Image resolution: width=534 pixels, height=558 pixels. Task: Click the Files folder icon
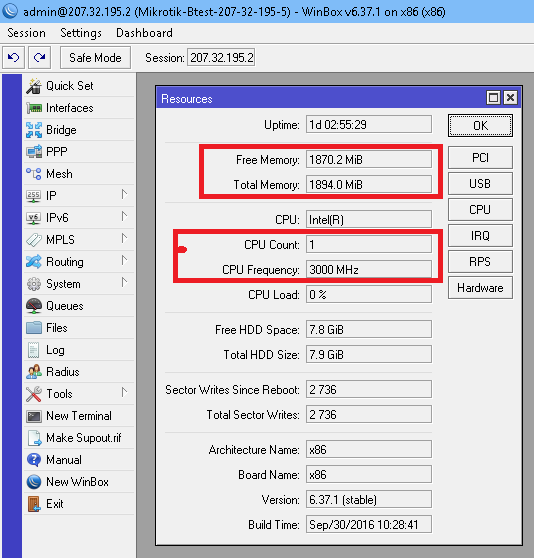(x=34, y=328)
